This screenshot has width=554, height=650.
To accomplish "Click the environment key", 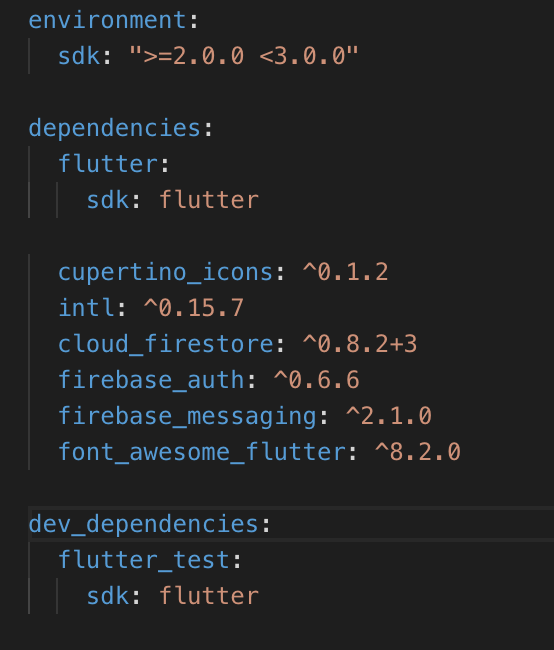I will point(107,21).
